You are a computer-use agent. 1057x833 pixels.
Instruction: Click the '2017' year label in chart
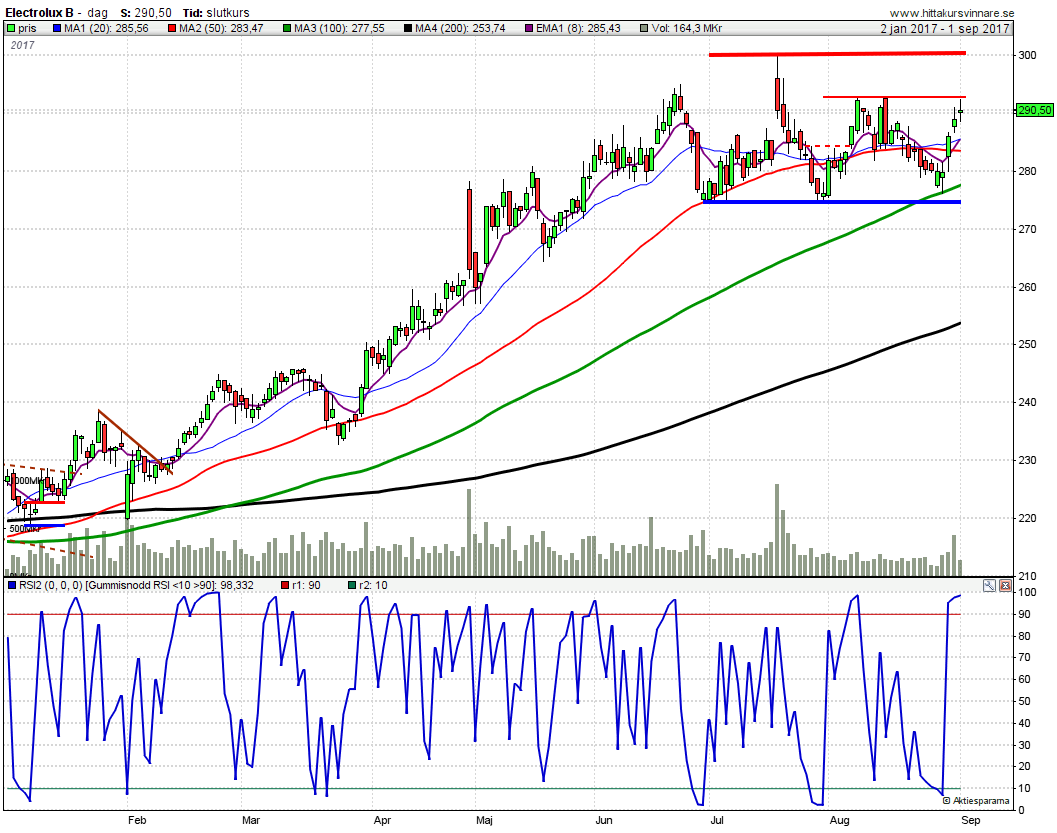click(x=22, y=45)
